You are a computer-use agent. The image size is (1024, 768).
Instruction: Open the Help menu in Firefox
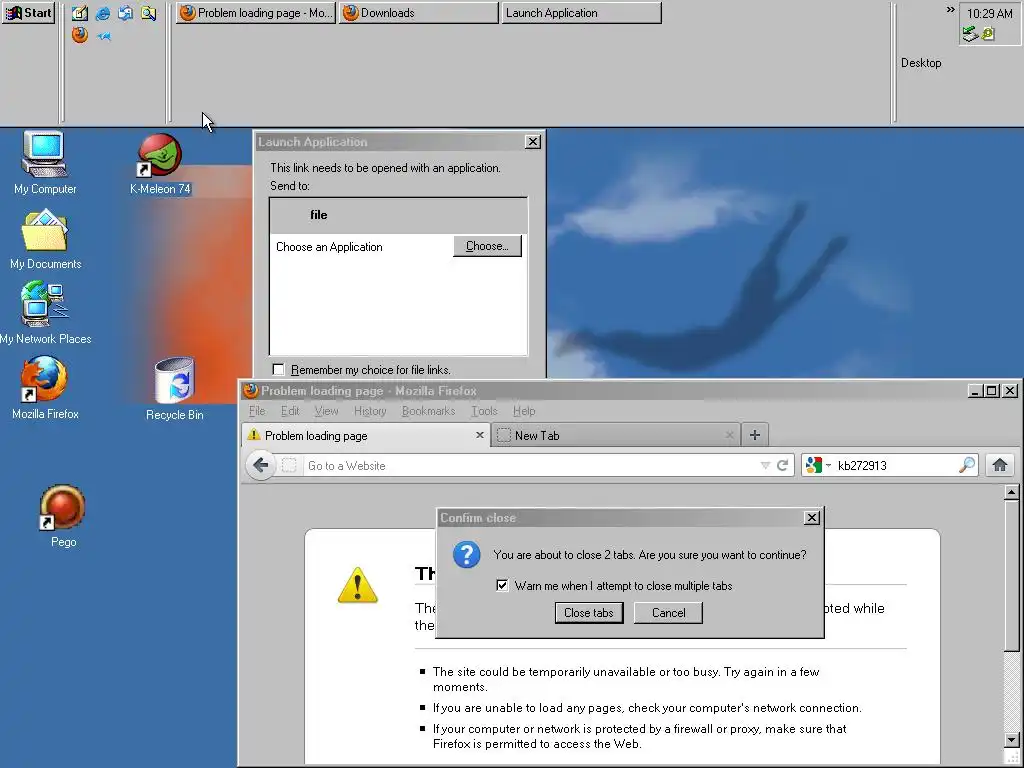[x=524, y=411]
